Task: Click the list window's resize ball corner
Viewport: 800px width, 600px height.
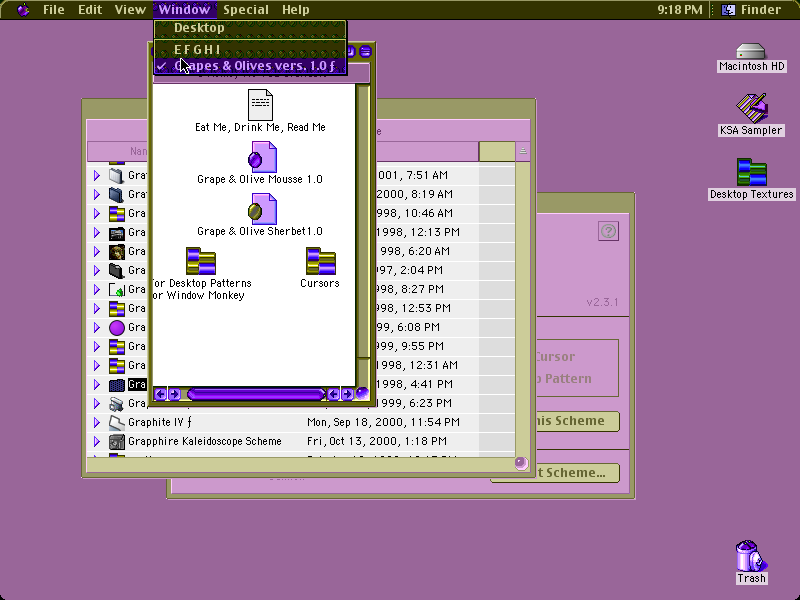Action: (521, 463)
